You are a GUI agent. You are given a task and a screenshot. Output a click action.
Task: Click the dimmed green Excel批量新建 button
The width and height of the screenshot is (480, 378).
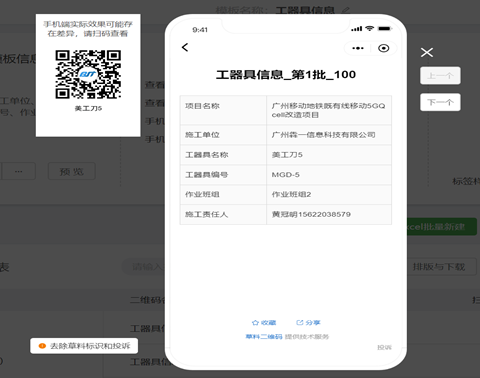(x=442, y=227)
